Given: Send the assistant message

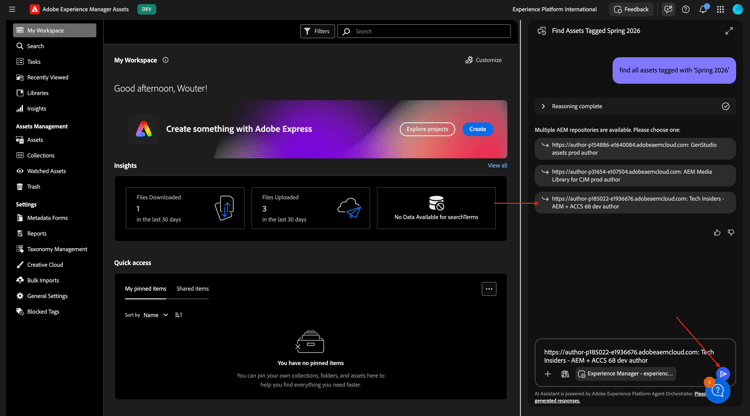Looking at the screenshot, I should point(723,373).
